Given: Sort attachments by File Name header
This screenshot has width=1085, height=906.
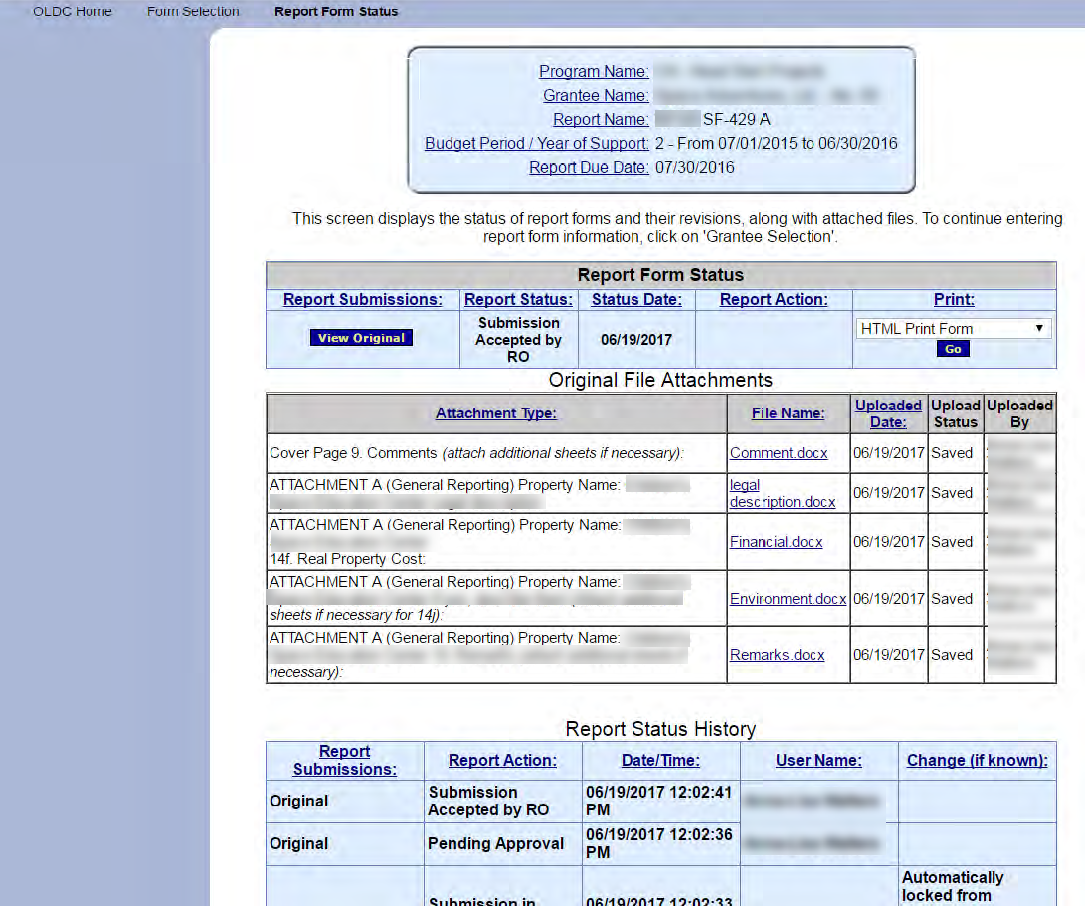Looking at the screenshot, I should point(788,413).
